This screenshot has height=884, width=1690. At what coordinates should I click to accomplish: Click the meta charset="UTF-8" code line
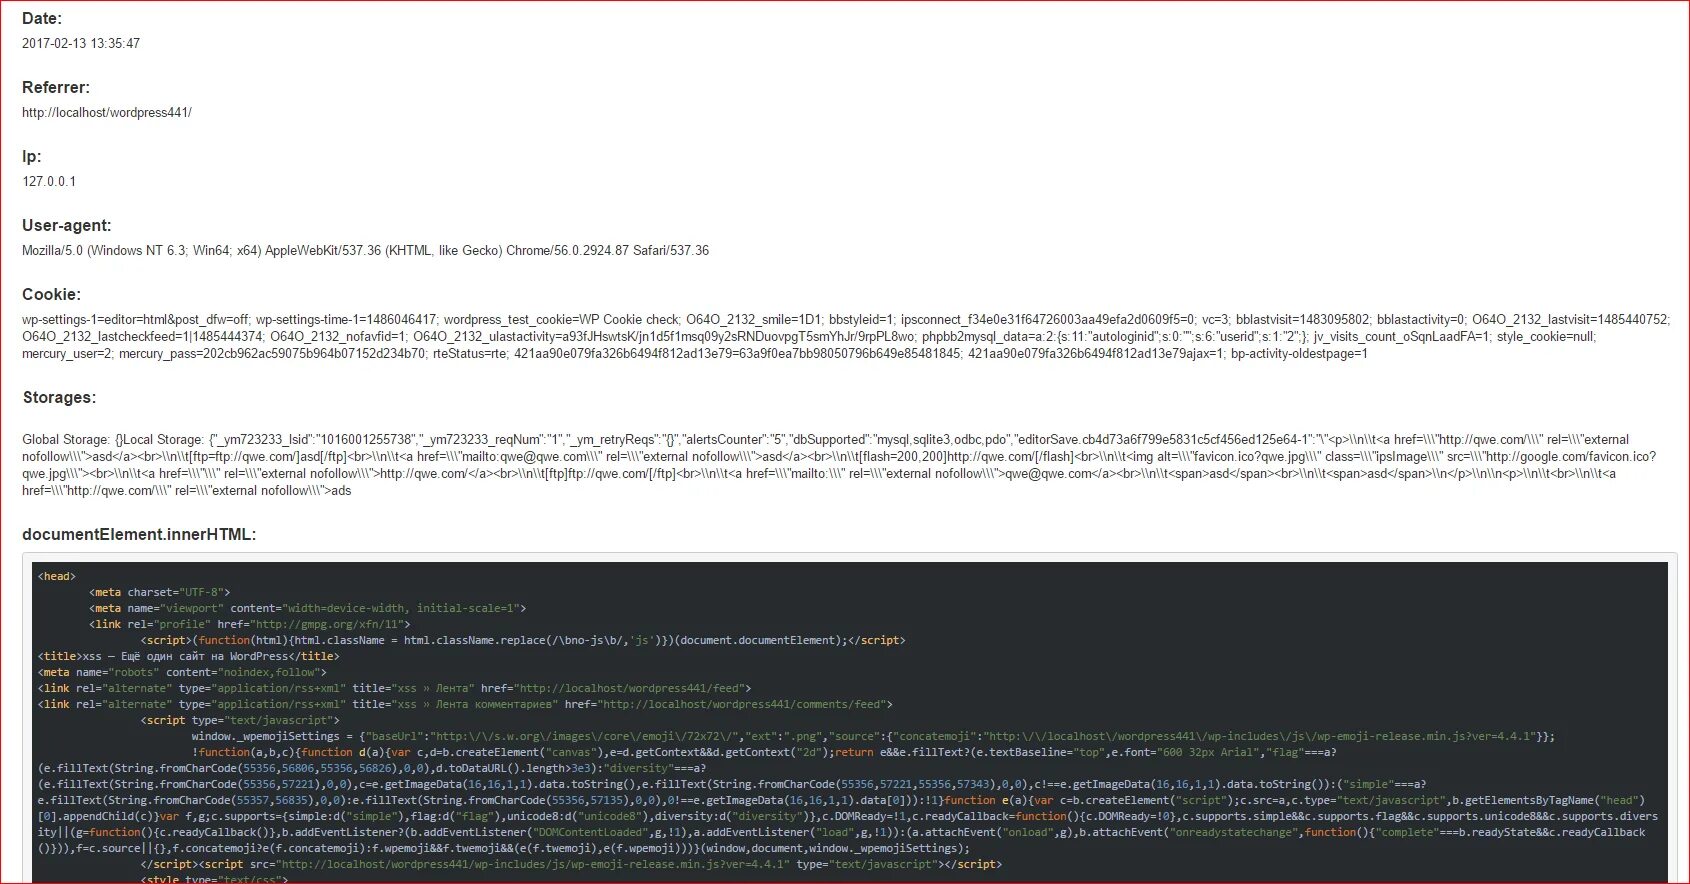[x=160, y=593]
